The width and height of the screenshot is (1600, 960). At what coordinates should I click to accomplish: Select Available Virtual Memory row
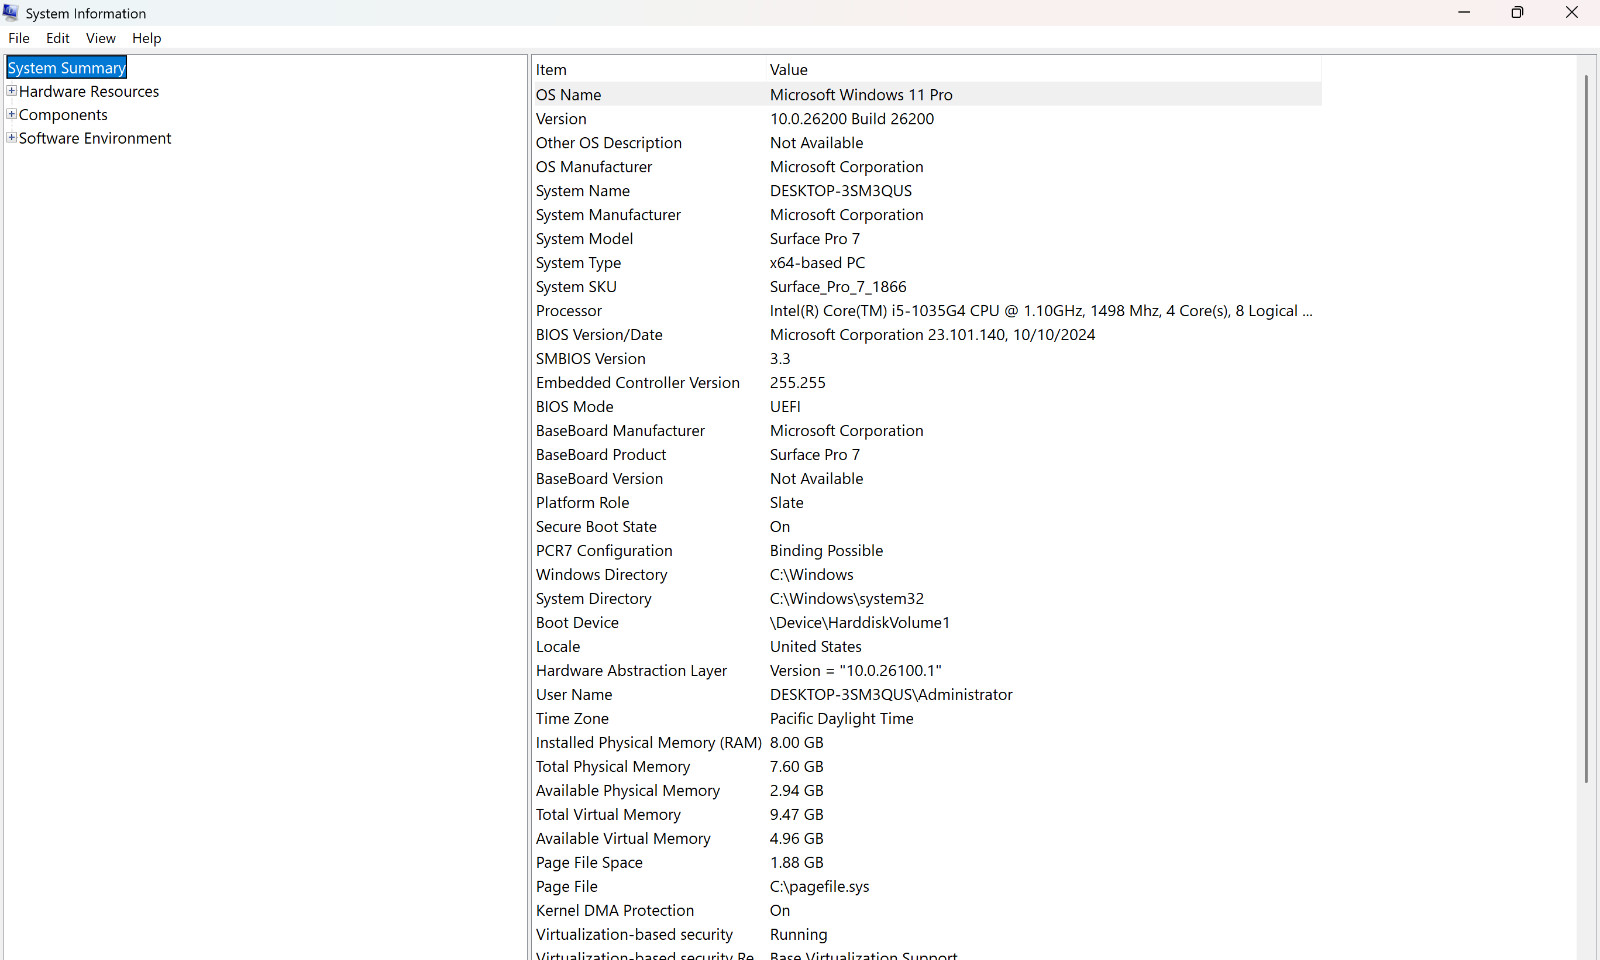click(927, 839)
